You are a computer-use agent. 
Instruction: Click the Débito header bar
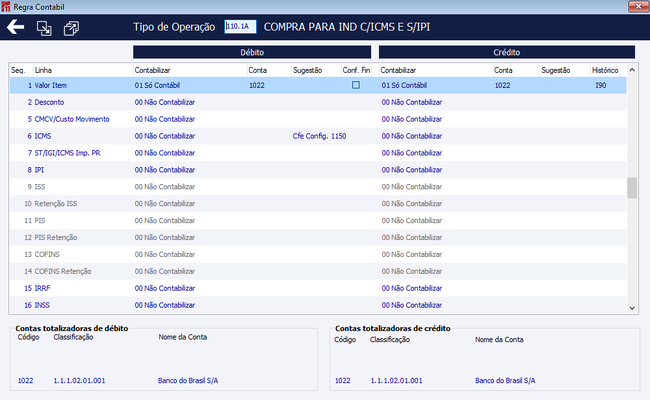[x=252, y=52]
